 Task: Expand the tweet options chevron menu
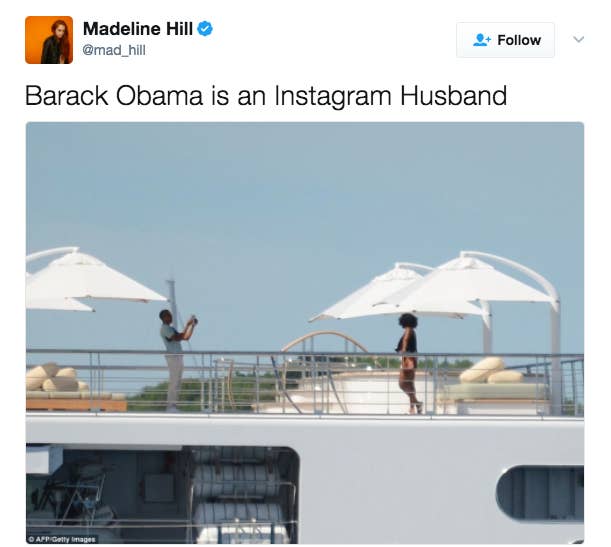(579, 39)
